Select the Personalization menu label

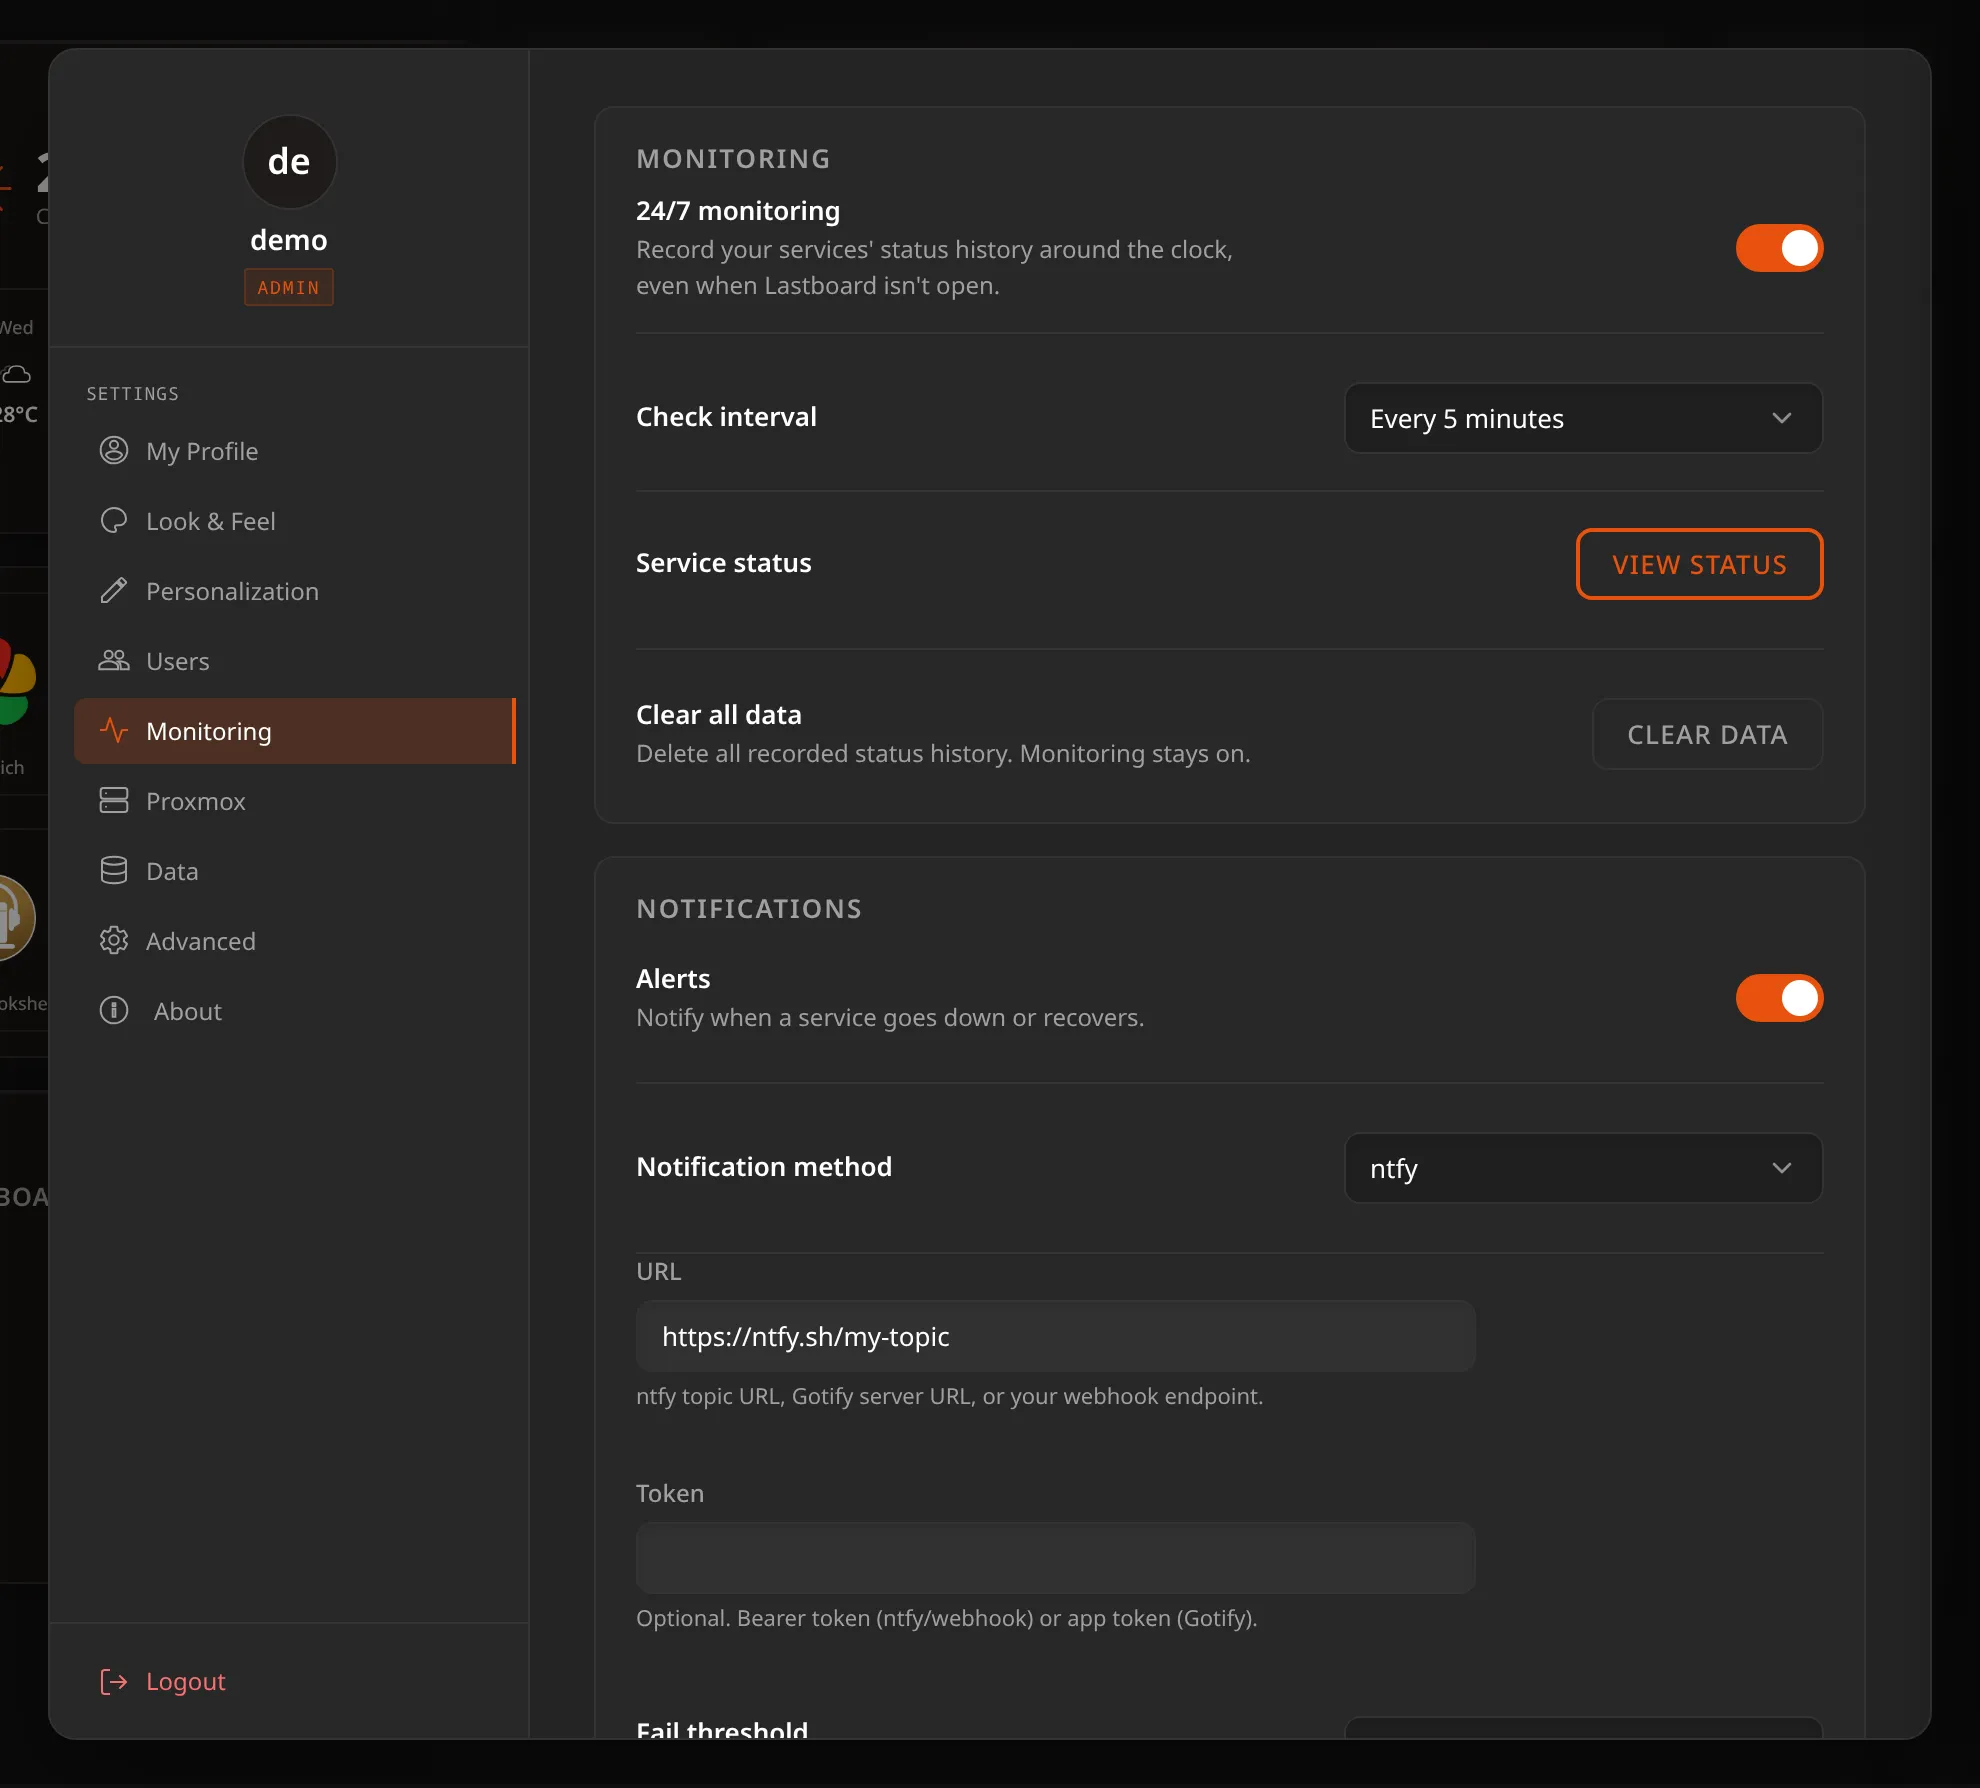tap(232, 591)
